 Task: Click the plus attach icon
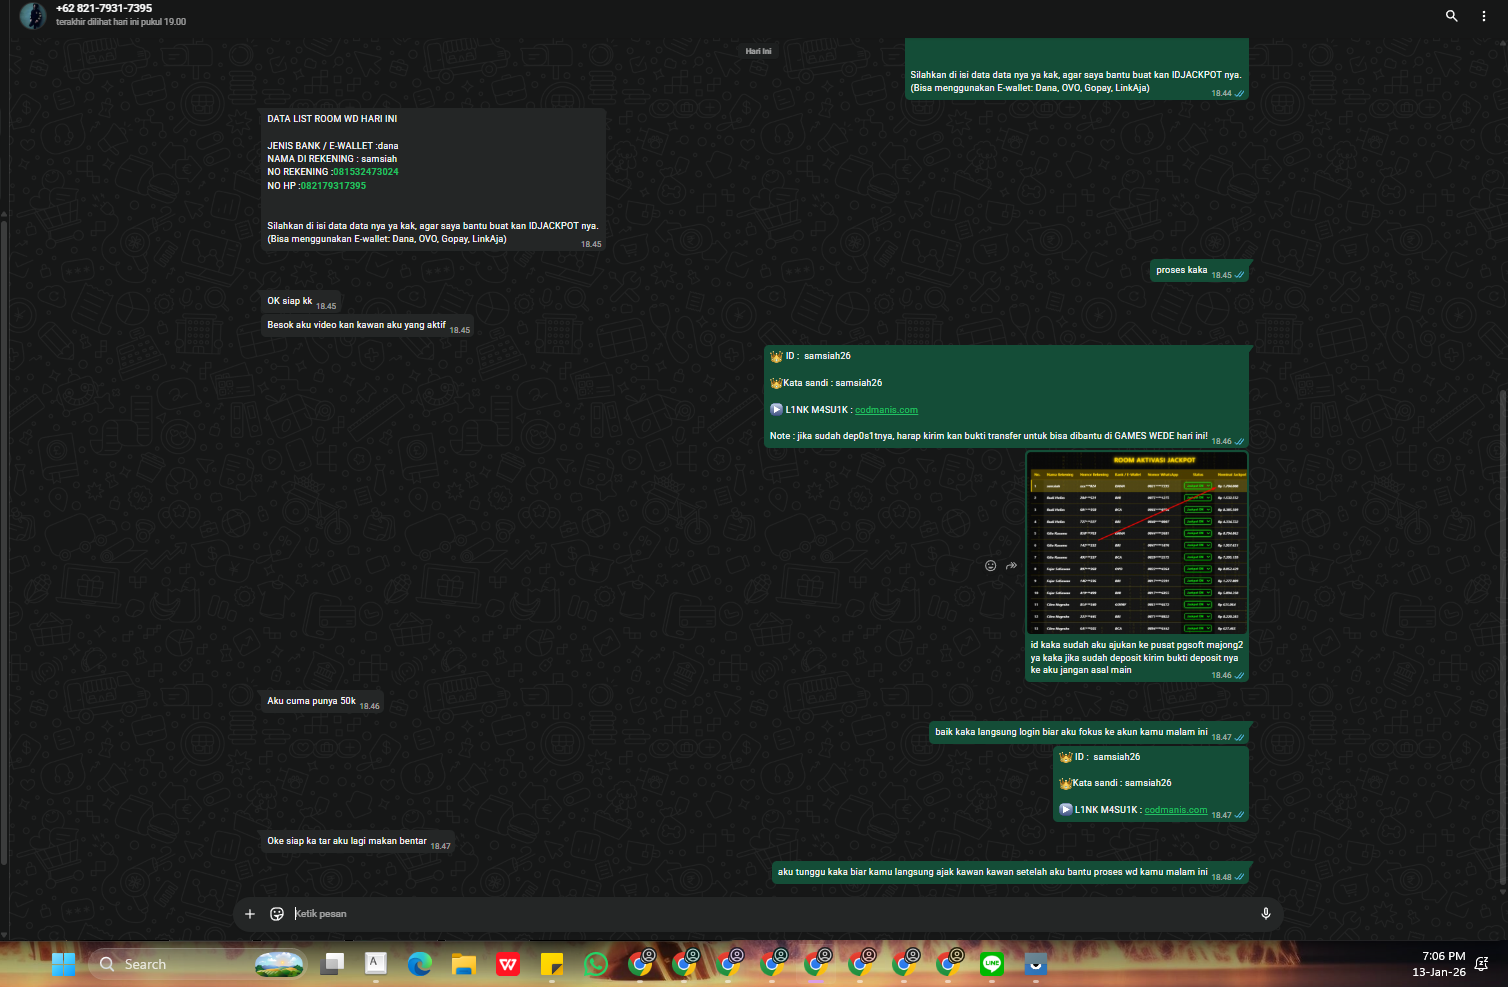tap(250, 914)
